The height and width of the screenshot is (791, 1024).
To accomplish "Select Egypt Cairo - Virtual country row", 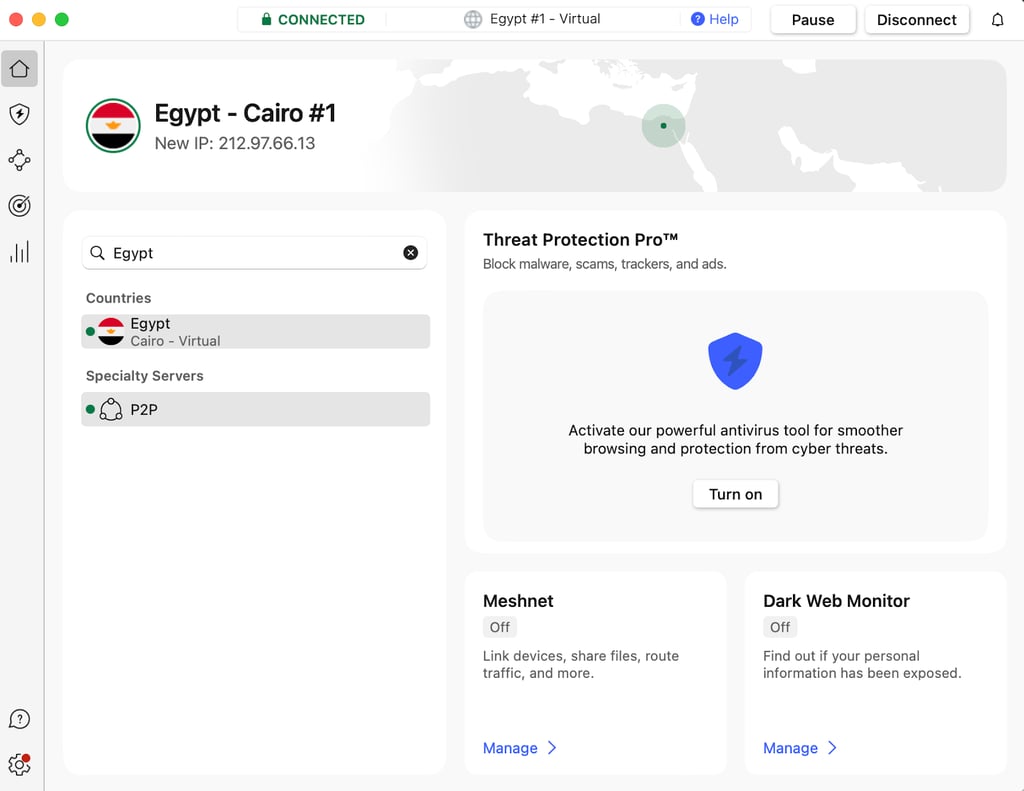I will (x=255, y=332).
